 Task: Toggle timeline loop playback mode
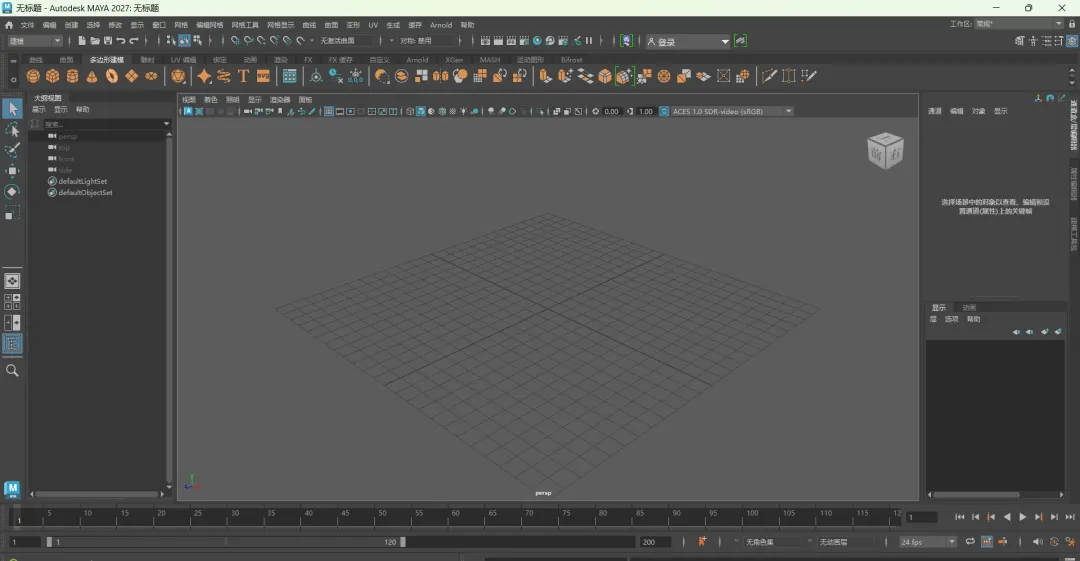tap(969, 542)
